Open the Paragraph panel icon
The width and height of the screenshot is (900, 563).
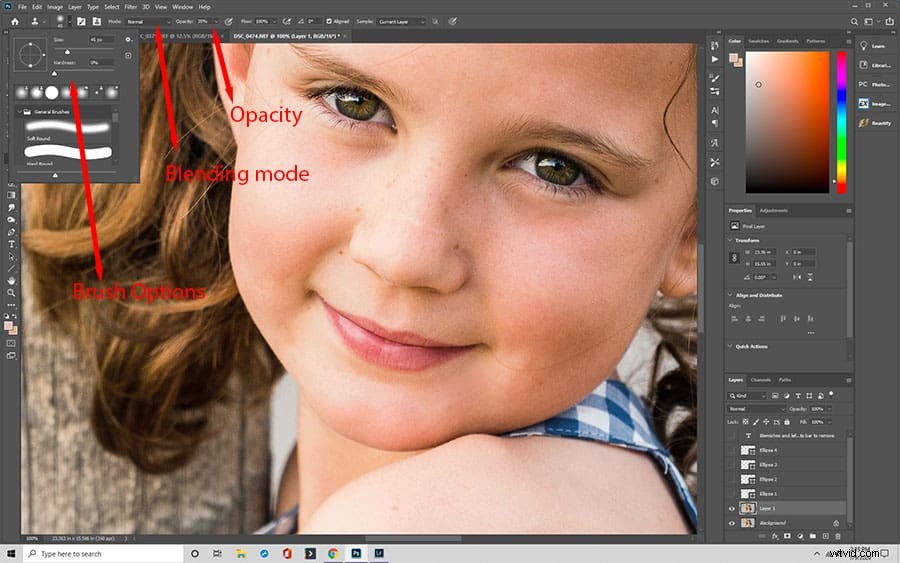point(715,123)
